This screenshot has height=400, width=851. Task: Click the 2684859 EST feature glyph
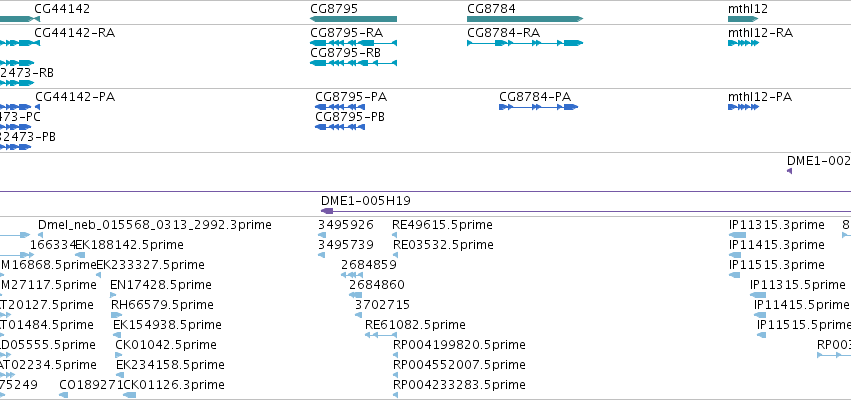352,275
